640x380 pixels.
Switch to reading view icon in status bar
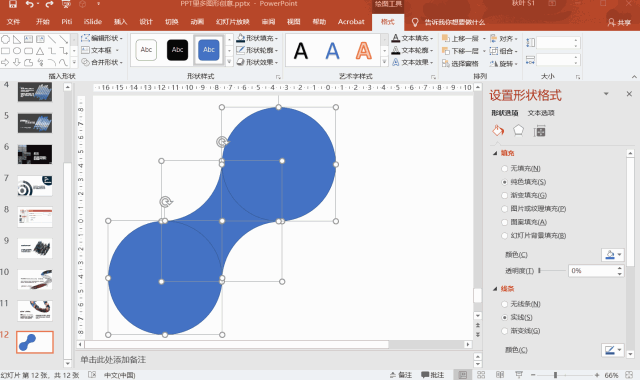point(500,375)
